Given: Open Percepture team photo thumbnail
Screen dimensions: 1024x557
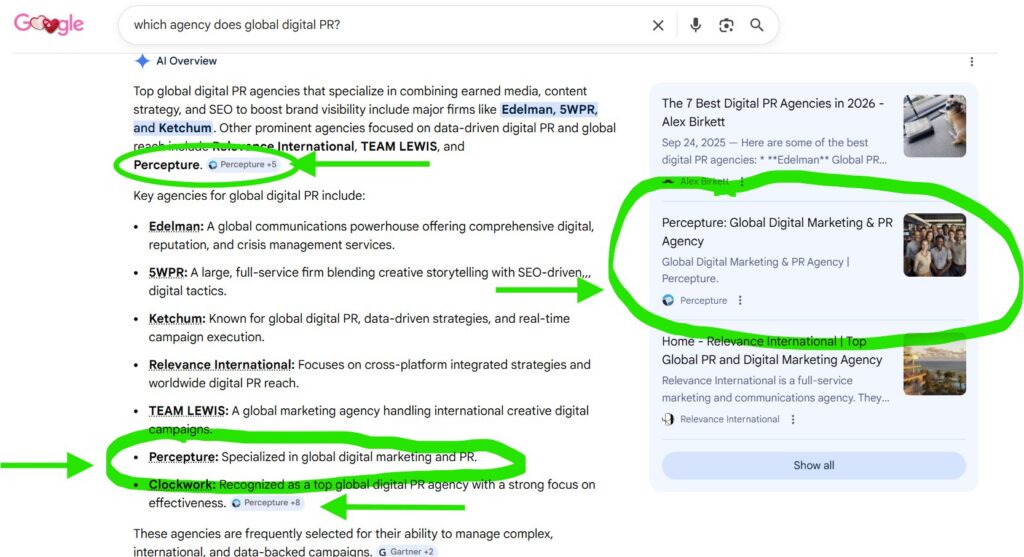Looking at the screenshot, I should pyautogui.click(x=935, y=245).
